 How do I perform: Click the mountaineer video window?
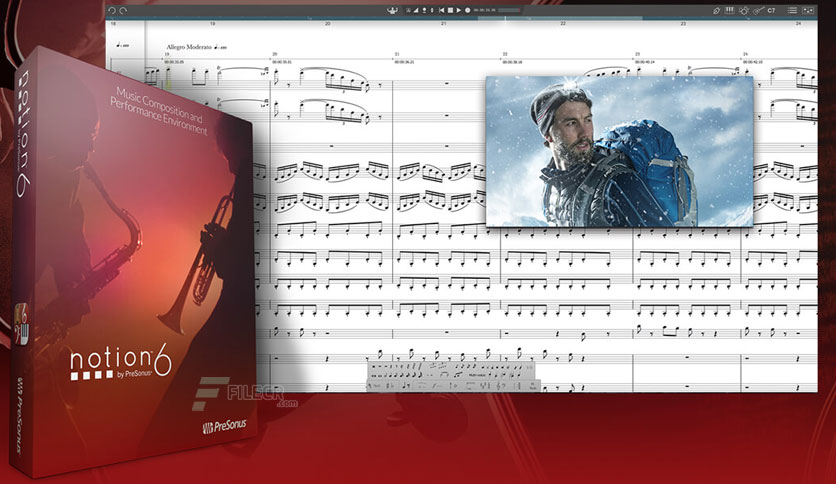pyautogui.click(x=620, y=151)
